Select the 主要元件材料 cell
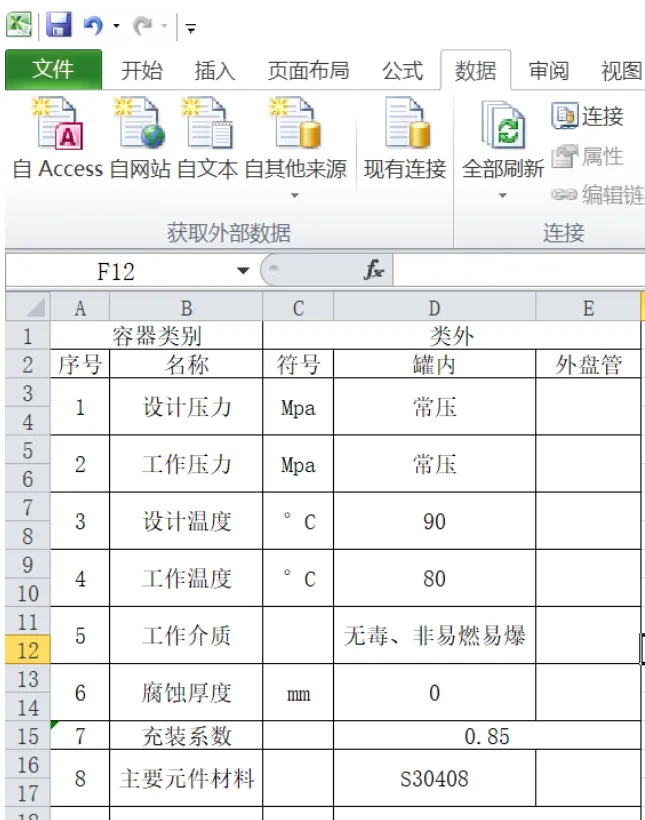This screenshot has width=645, height=820. point(186,778)
